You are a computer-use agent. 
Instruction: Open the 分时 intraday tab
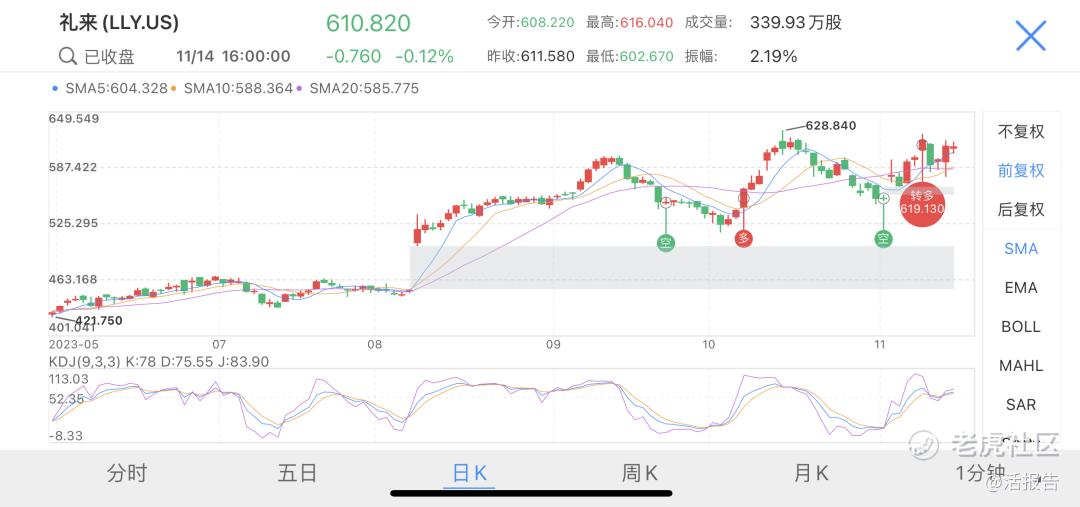tap(127, 473)
